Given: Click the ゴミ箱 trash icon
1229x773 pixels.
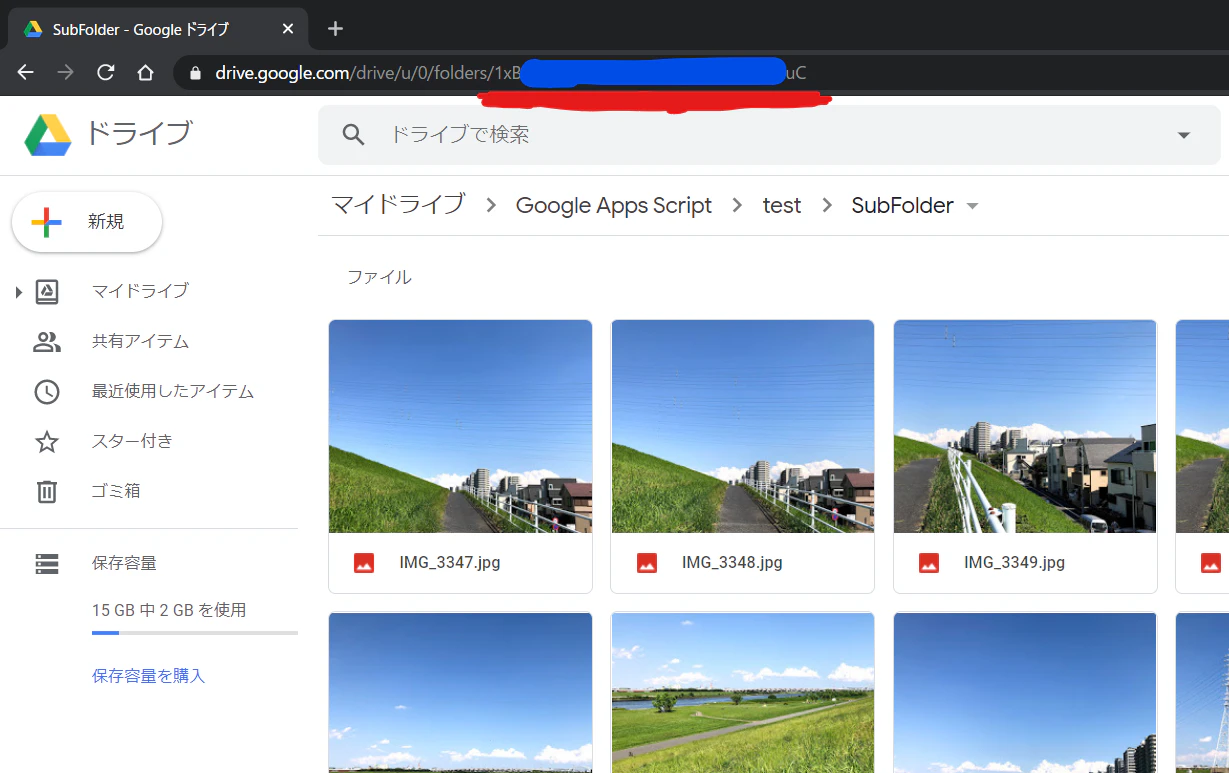Looking at the screenshot, I should tap(47, 491).
